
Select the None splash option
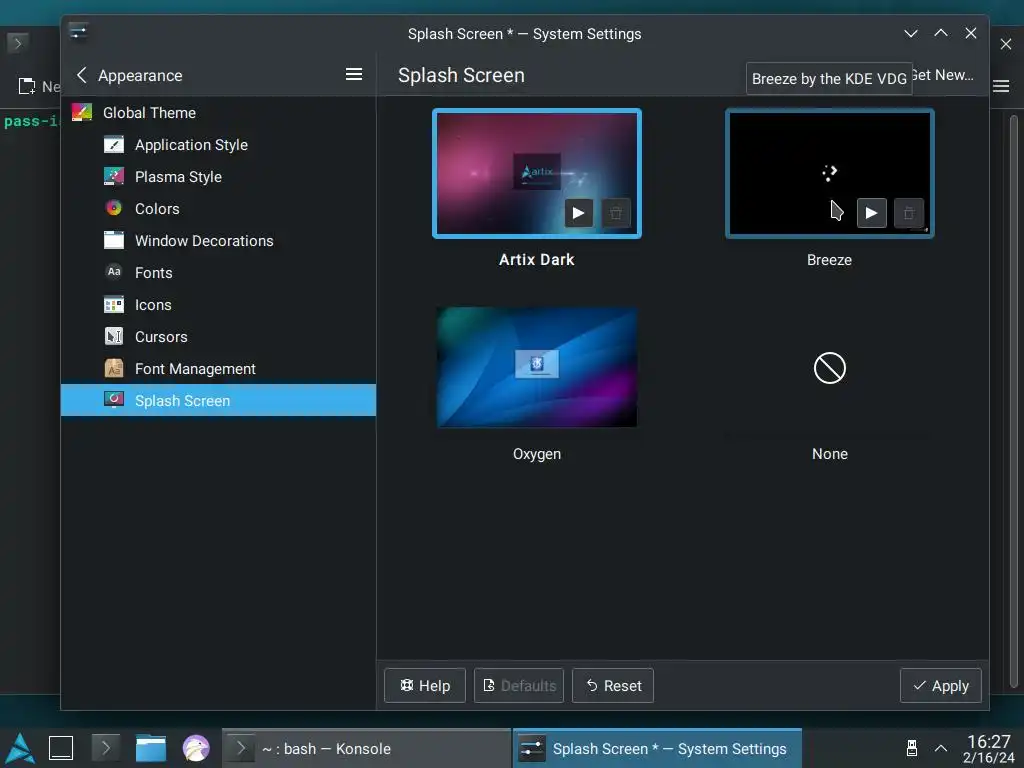point(829,368)
